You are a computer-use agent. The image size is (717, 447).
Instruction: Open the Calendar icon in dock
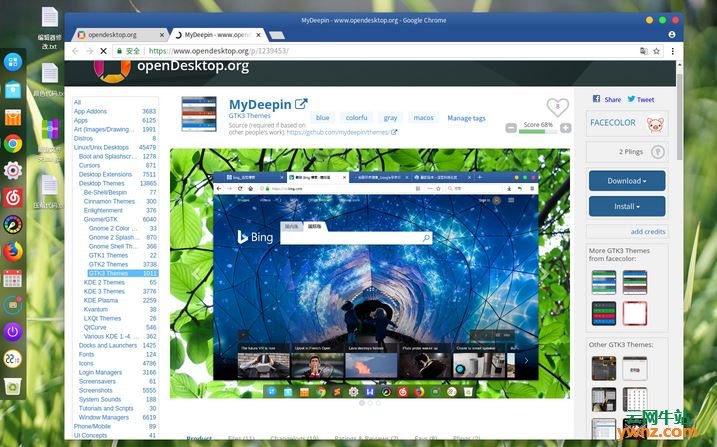pyautogui.click(x=13, y=278)
